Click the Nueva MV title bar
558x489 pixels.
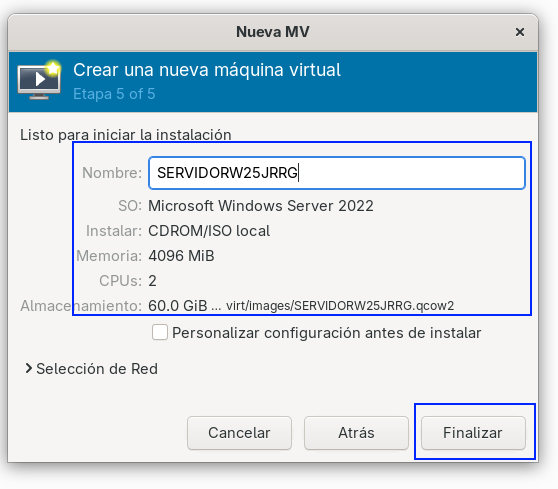coord(273,32)
